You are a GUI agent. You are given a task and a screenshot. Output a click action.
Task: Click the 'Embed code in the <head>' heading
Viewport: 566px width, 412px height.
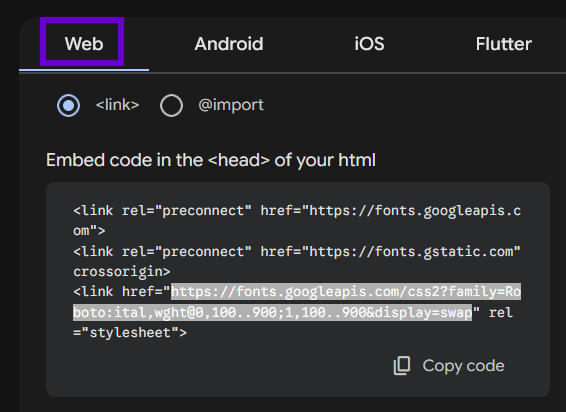211,160
